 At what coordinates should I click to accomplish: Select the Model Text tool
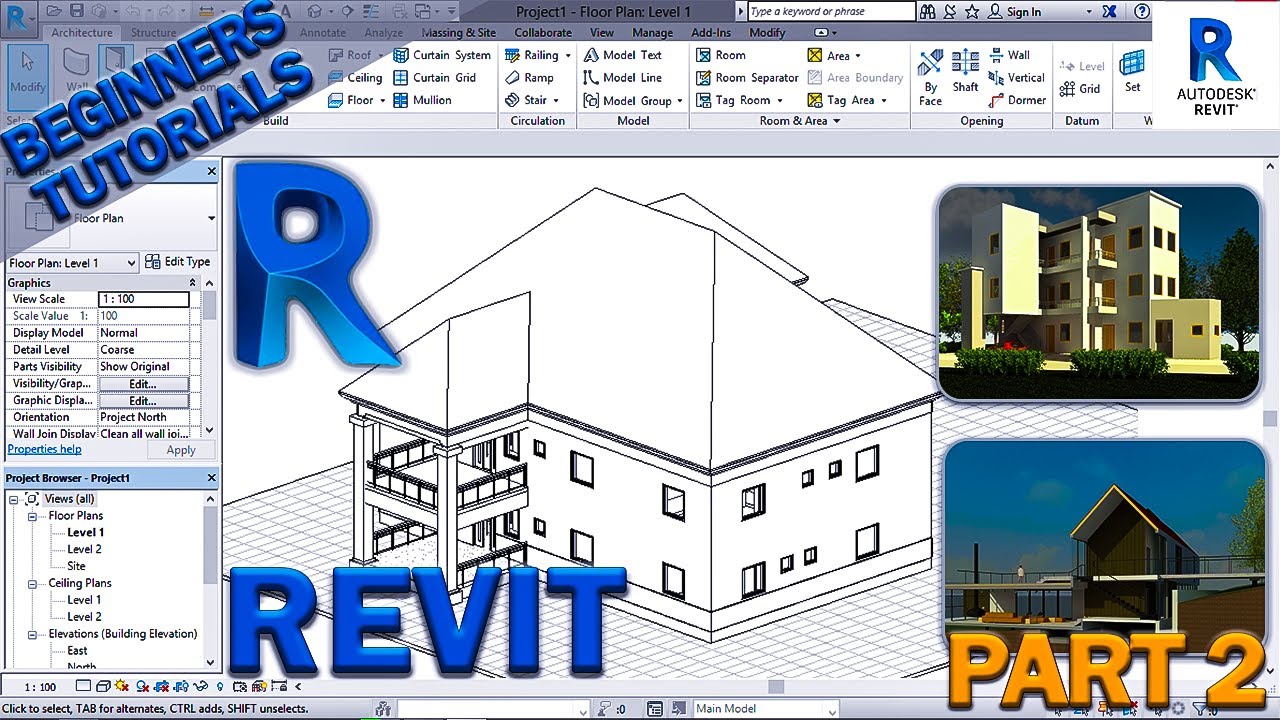(x=623, y=56)
